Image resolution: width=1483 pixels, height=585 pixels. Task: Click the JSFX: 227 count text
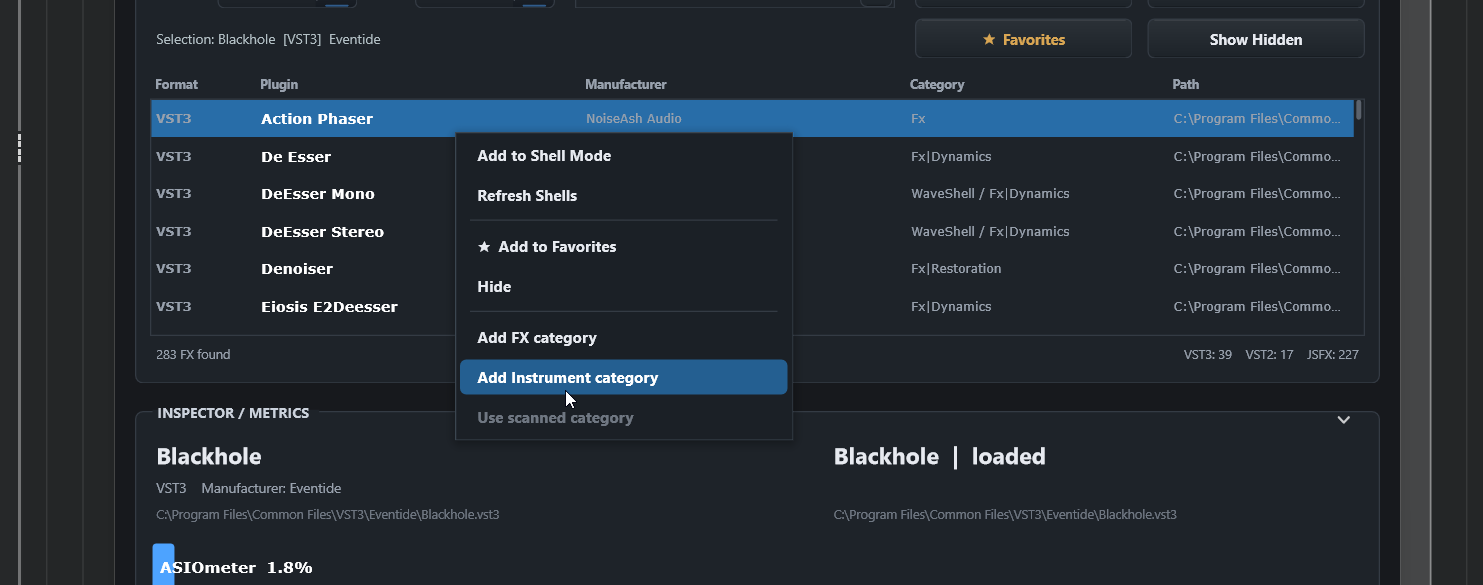point(1333,355)
